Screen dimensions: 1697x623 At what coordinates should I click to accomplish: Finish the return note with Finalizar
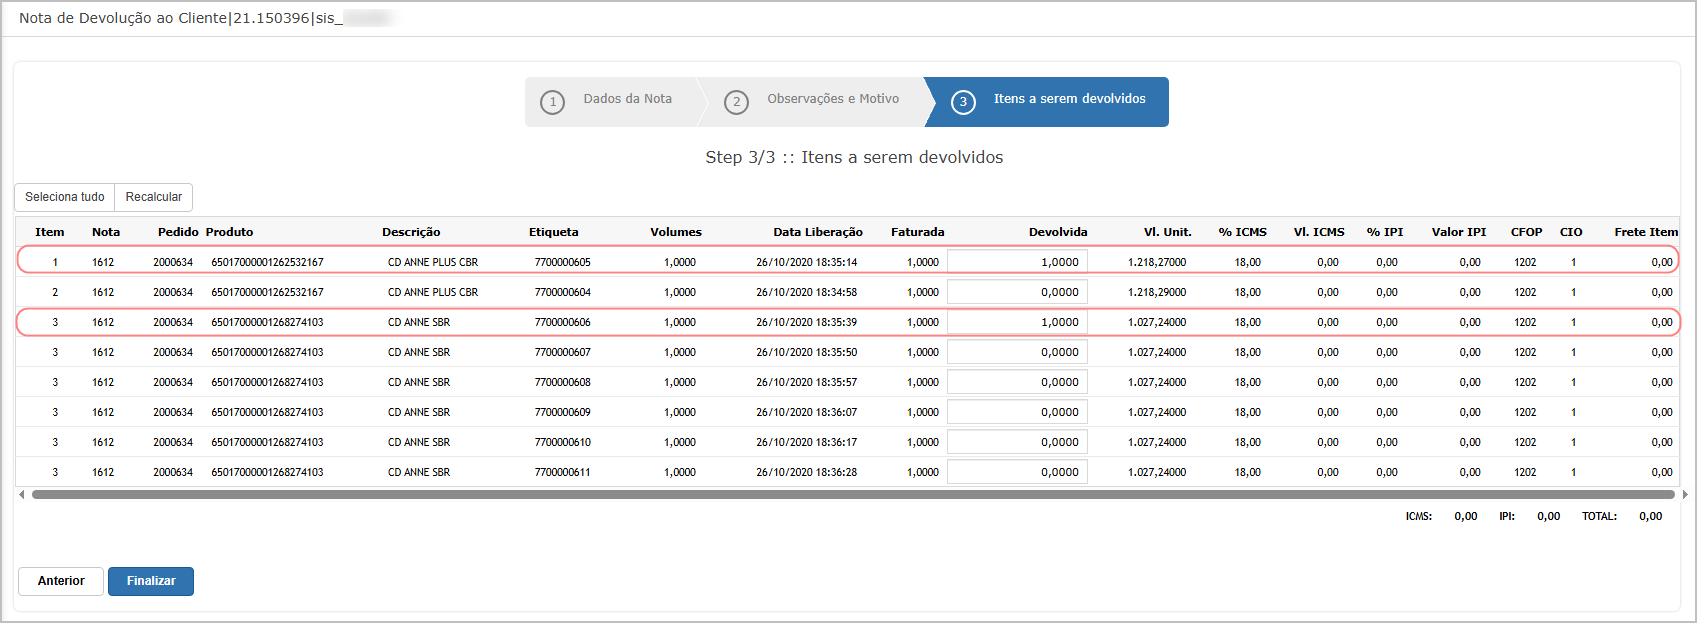pyautogui.click(x=151, y=581)
